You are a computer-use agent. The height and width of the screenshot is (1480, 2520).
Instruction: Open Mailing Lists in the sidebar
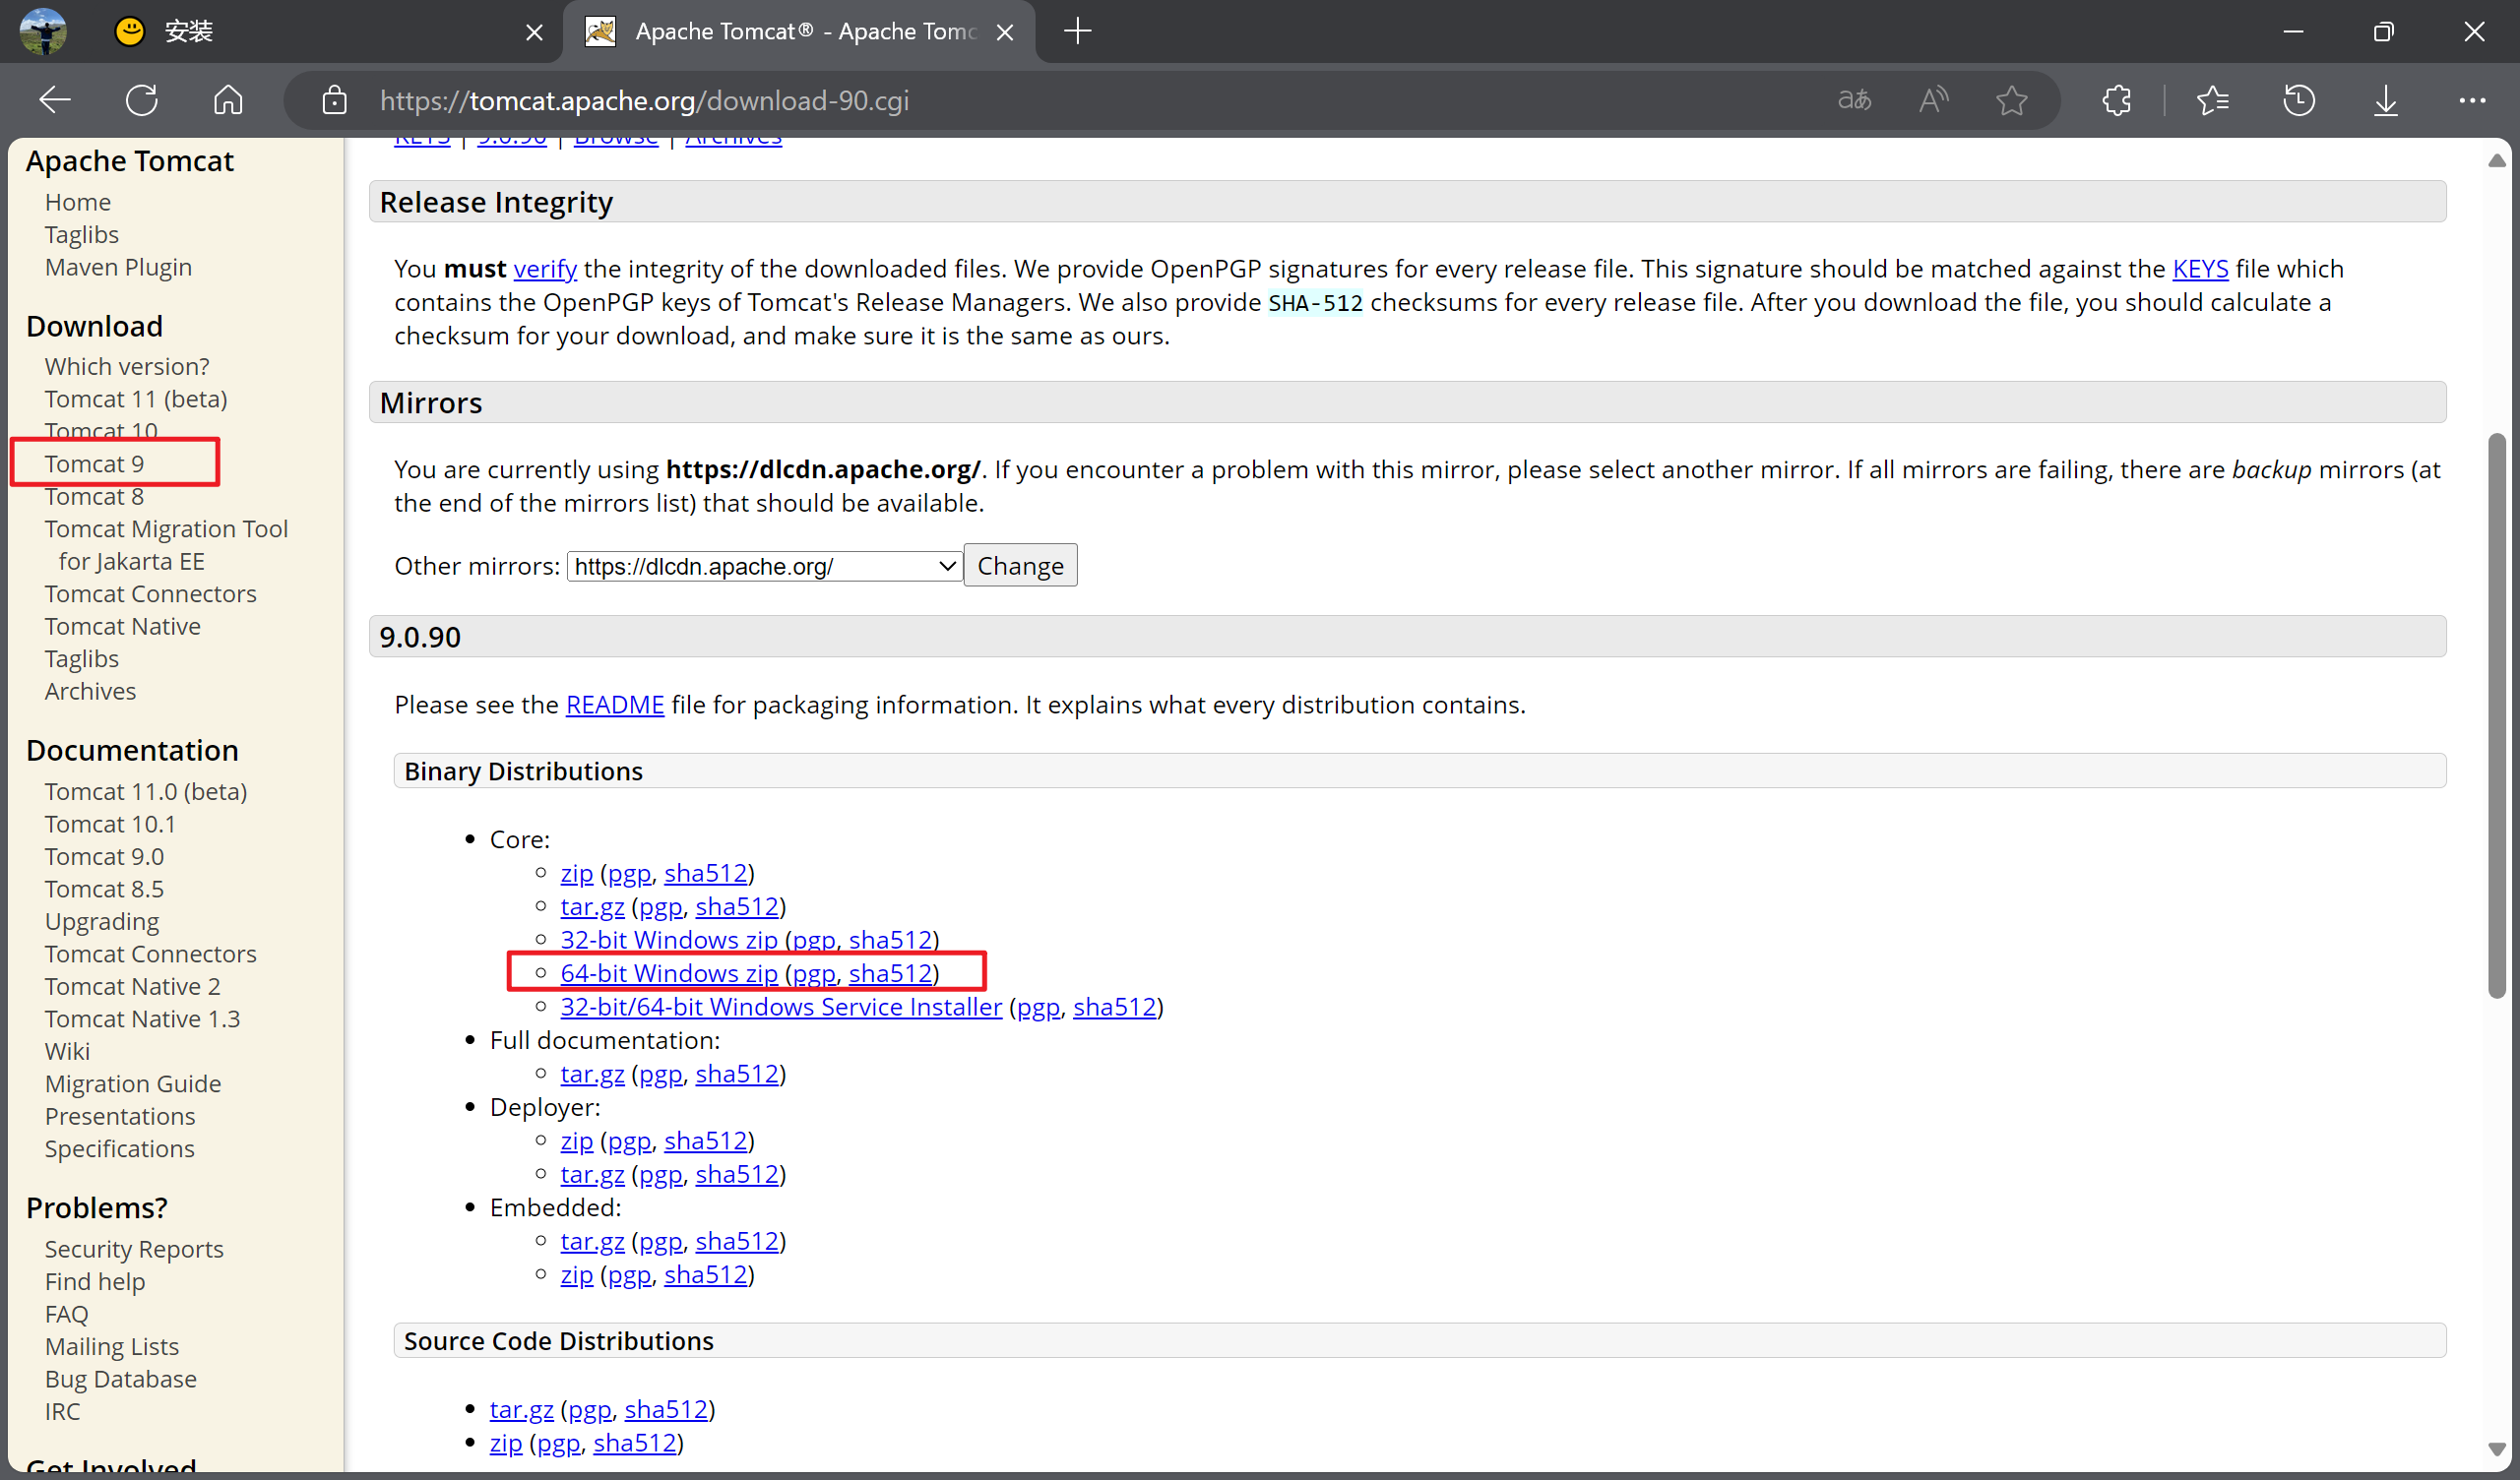coord(112,1347)
